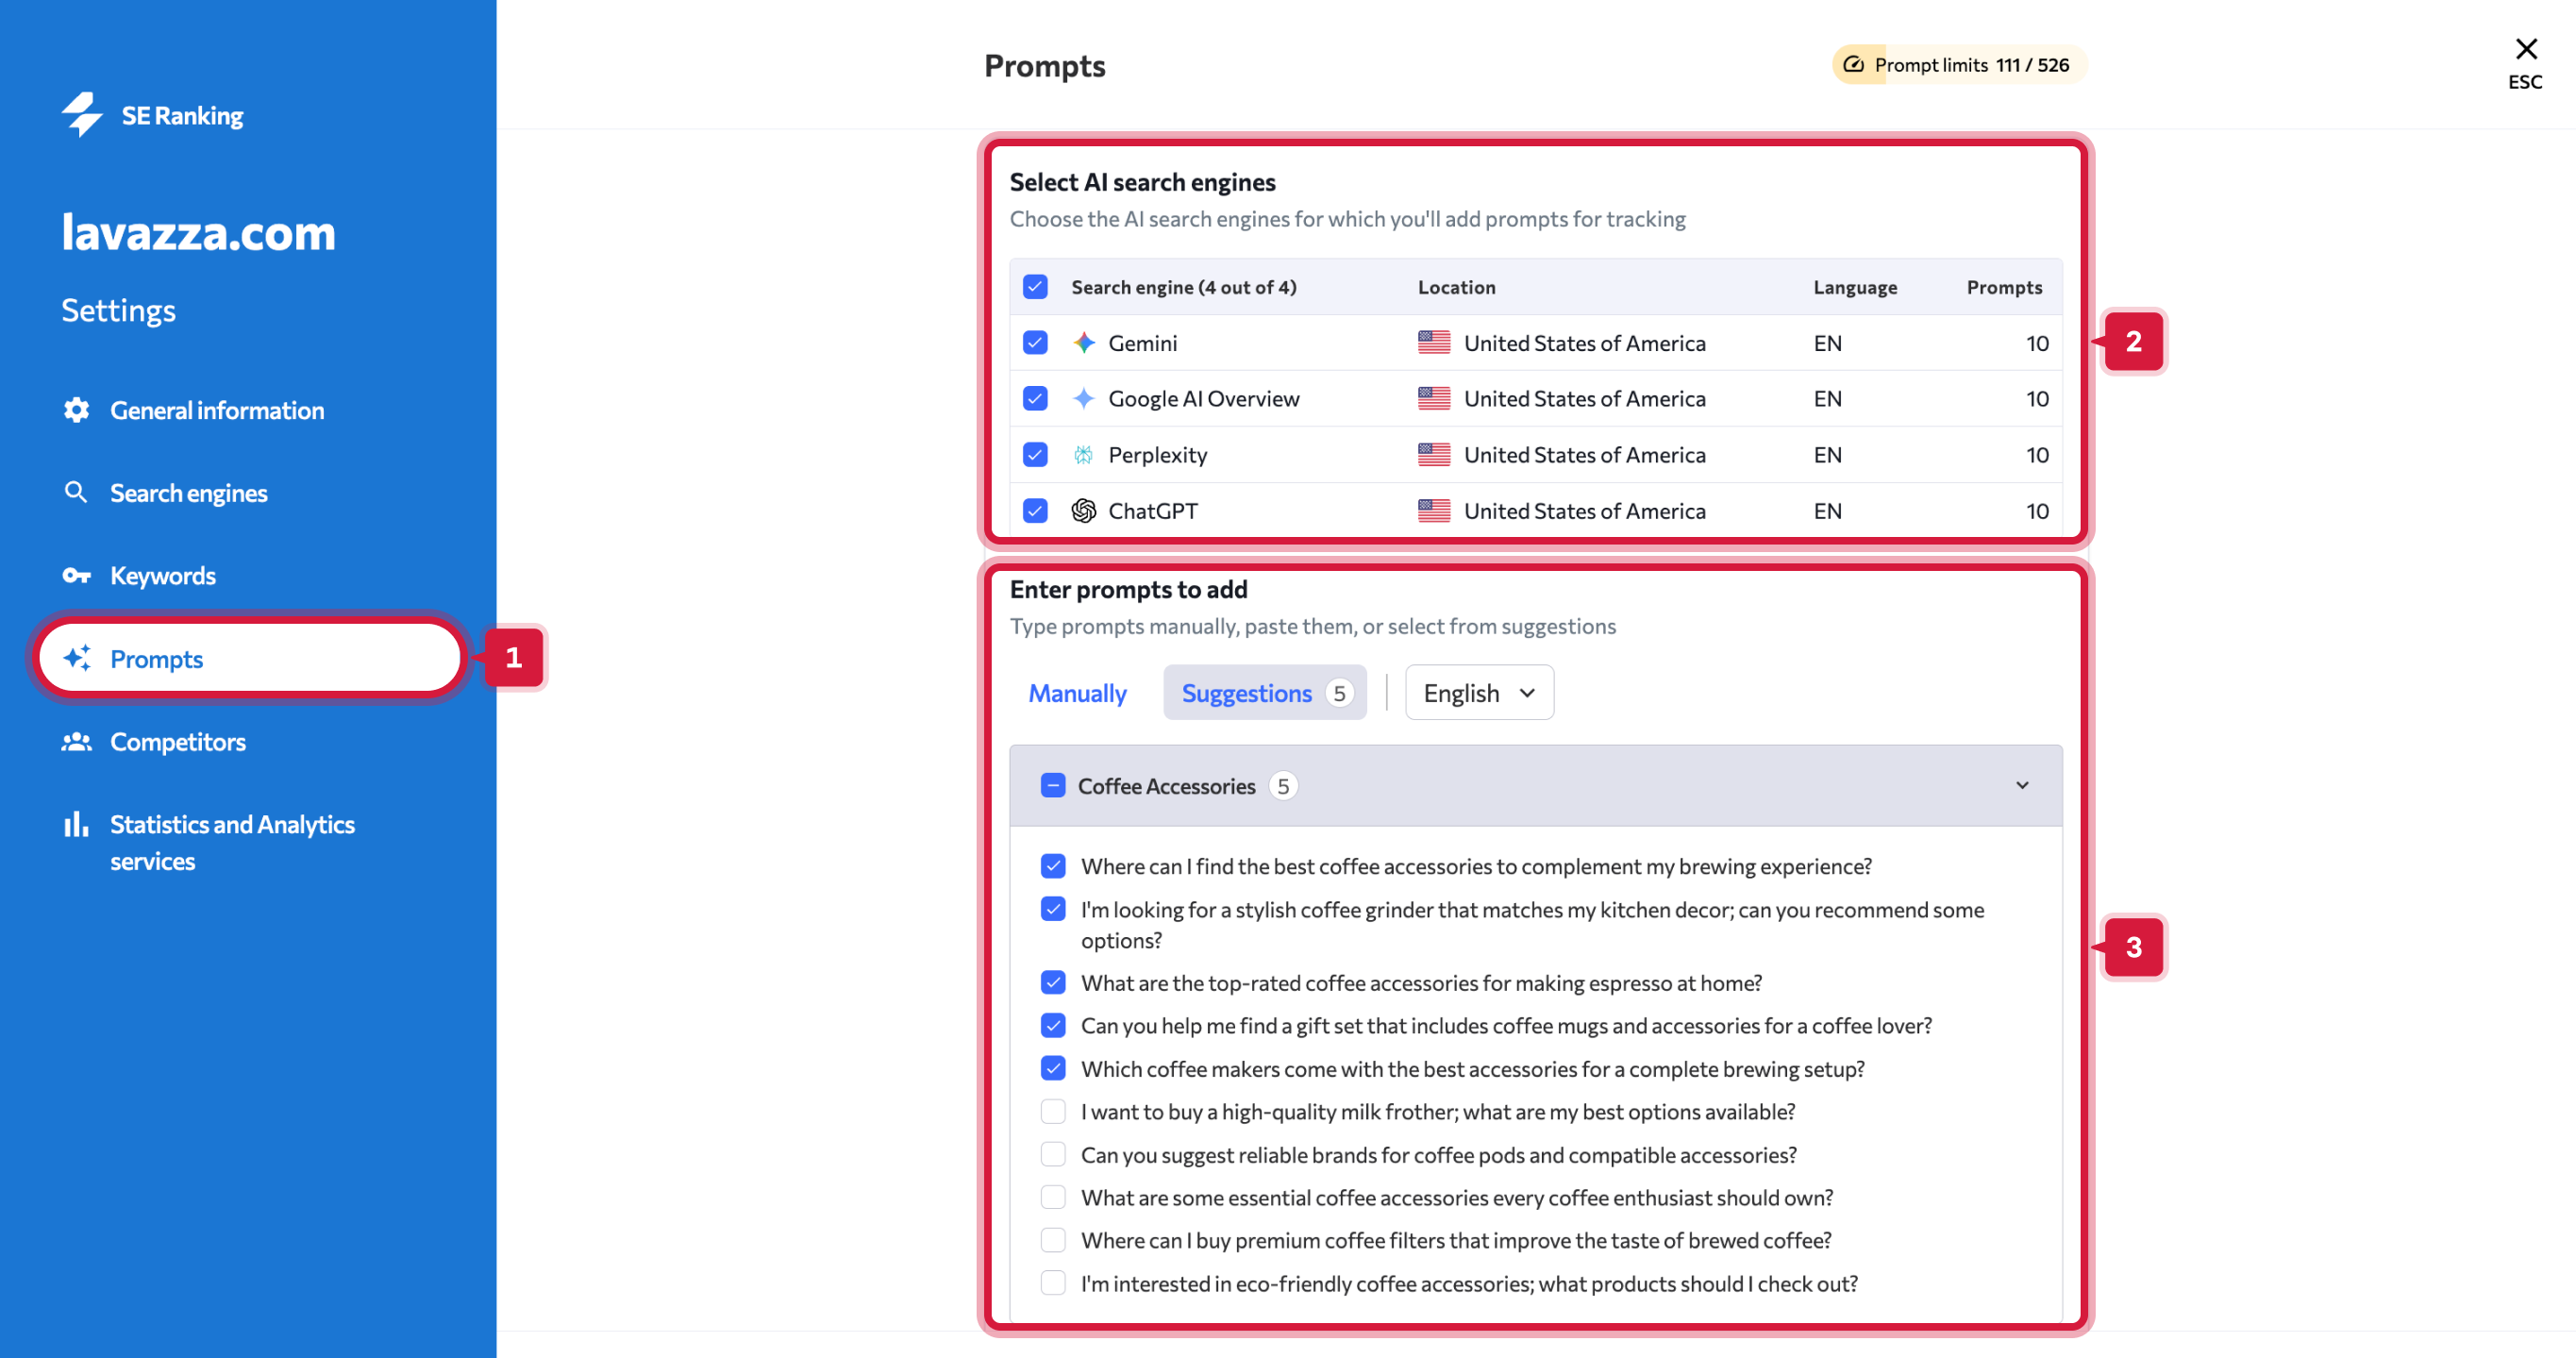Switch to the Manually tab
The image size is (2576, 1358).
tap(1077, 693)
